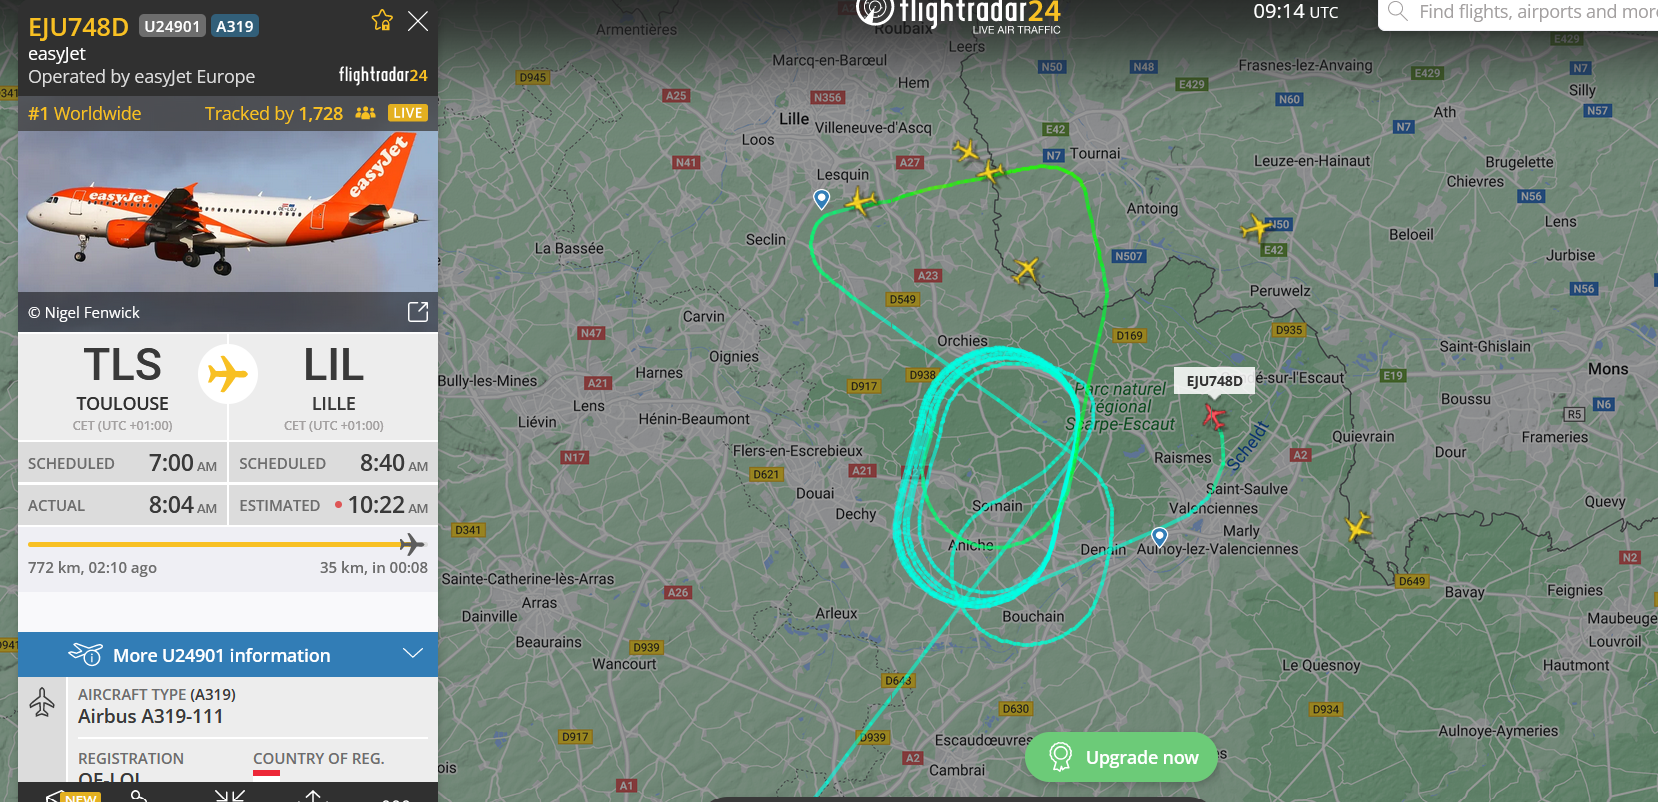Viewport: 1658px width, 802px height.
Task: Click the A319 aircraft type tag
Action: tap(235, 26)
